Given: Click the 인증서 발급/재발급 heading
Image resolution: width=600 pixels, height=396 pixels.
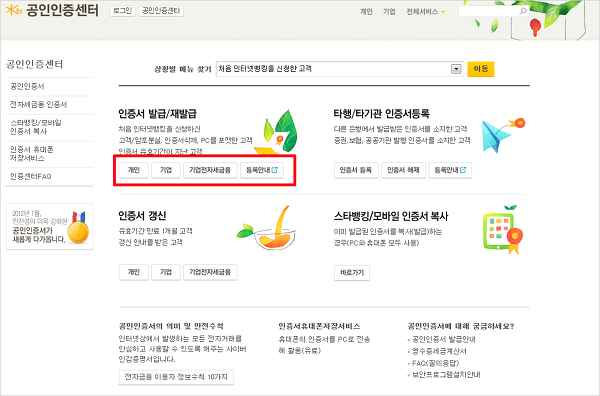Looking at the screenshot, I should click(158, 114).
